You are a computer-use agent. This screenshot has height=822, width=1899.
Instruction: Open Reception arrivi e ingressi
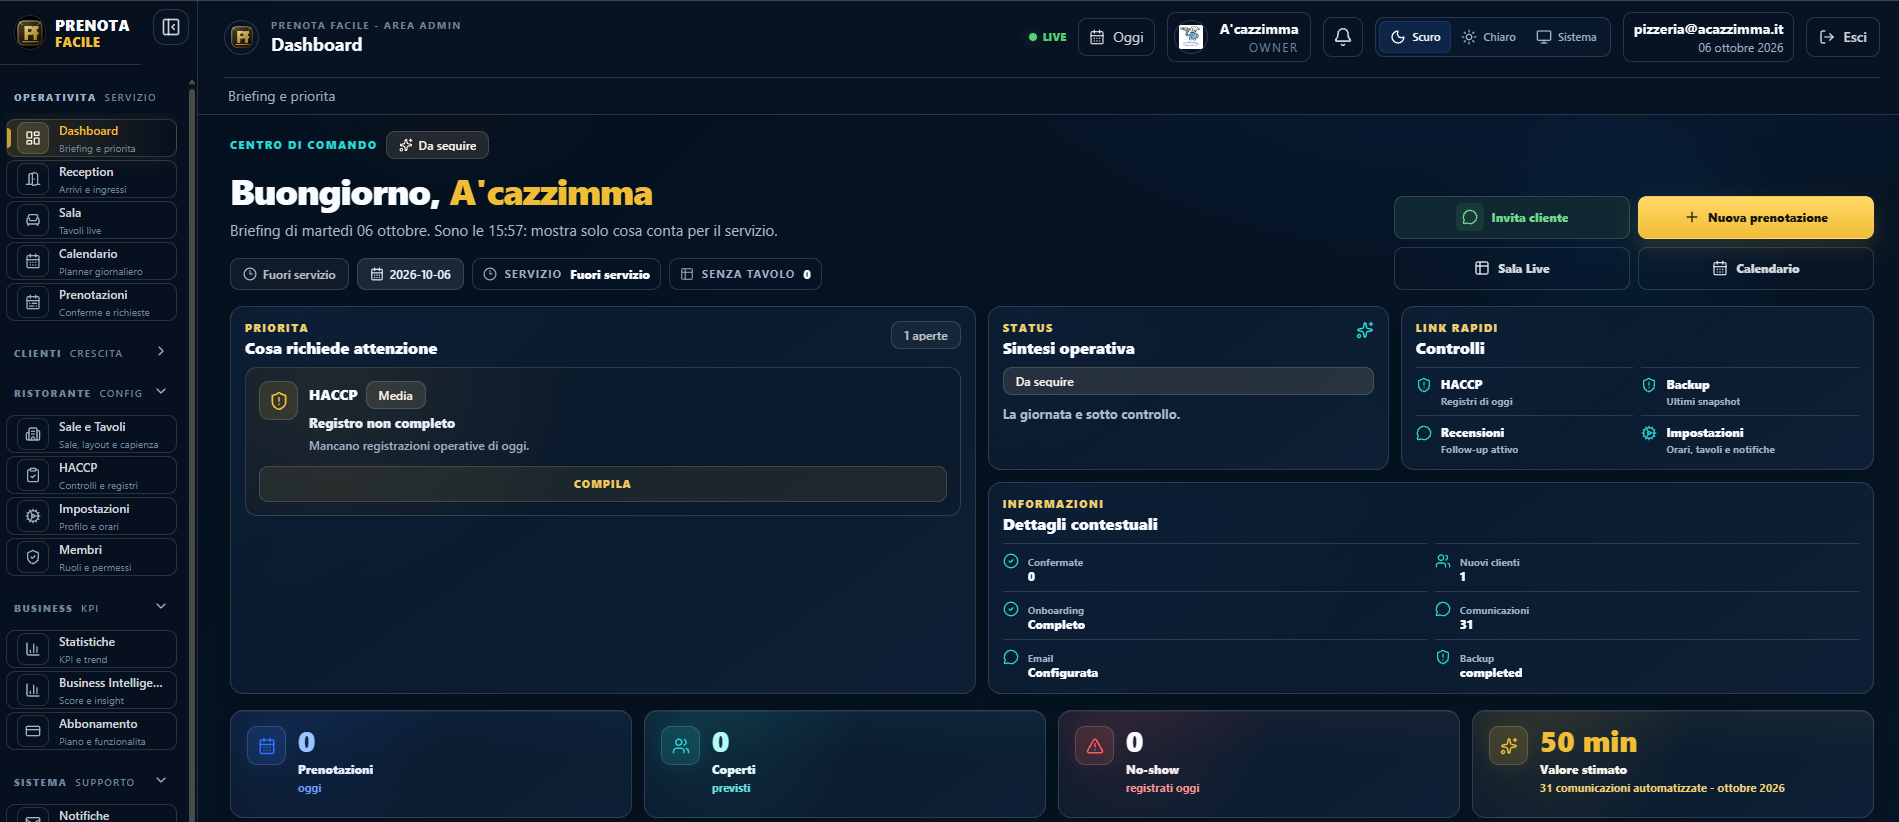[x=92, y=179]
